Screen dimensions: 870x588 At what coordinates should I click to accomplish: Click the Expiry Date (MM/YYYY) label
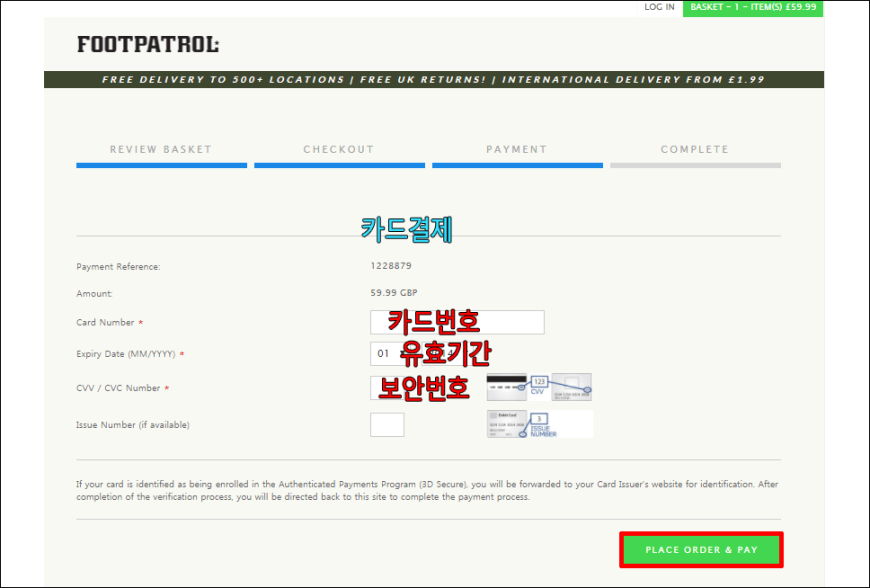coord(126,354)
